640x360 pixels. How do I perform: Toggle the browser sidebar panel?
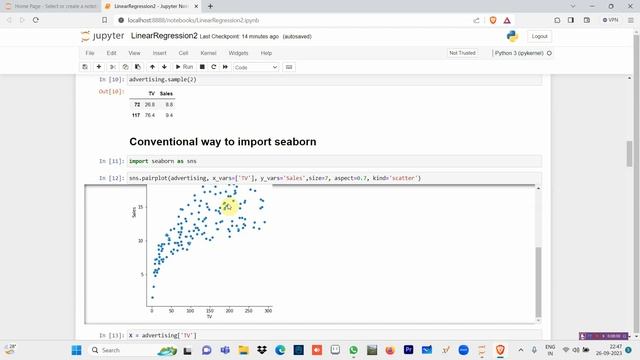[x=571, y=20]
